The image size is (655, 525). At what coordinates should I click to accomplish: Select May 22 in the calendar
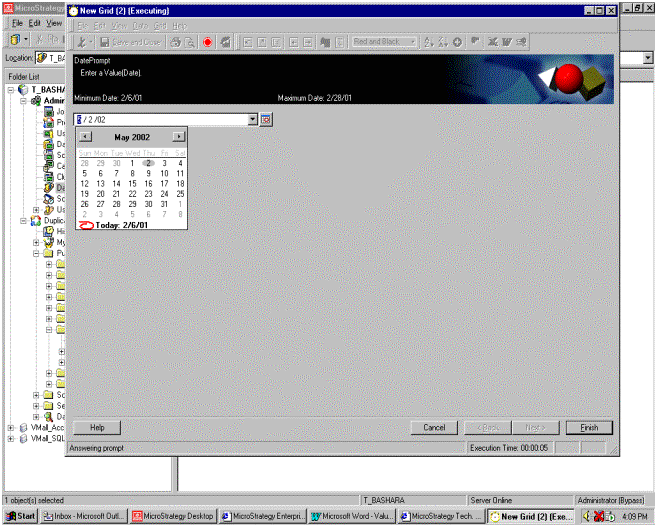point(132,194)
